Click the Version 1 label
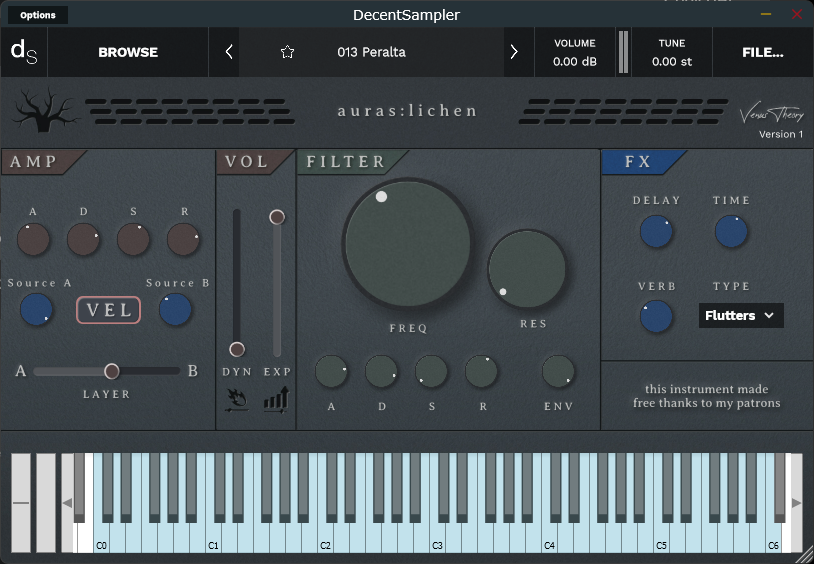814x564 pixels. [781, 134]
